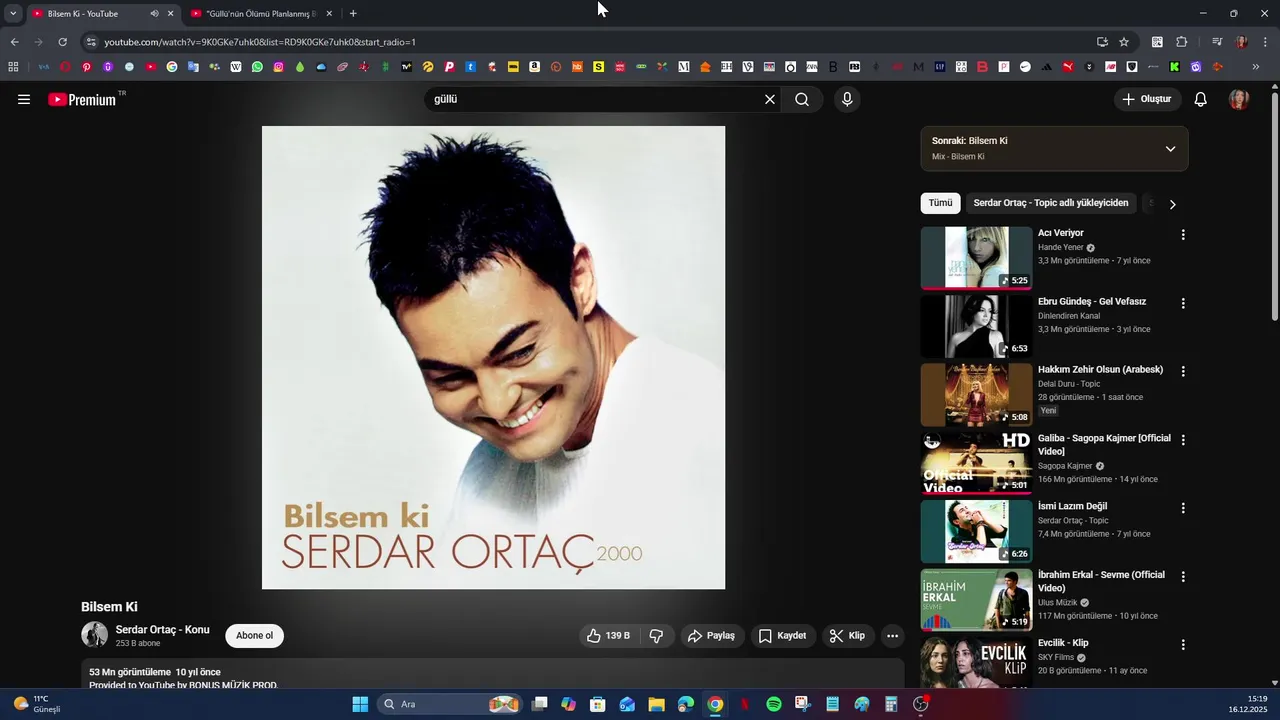This screenshot has height=720, width=1280.
Task: Open Galiba - Sagopa Kajmer video title
Action: pyautogui.click(x=1104, y=445)
